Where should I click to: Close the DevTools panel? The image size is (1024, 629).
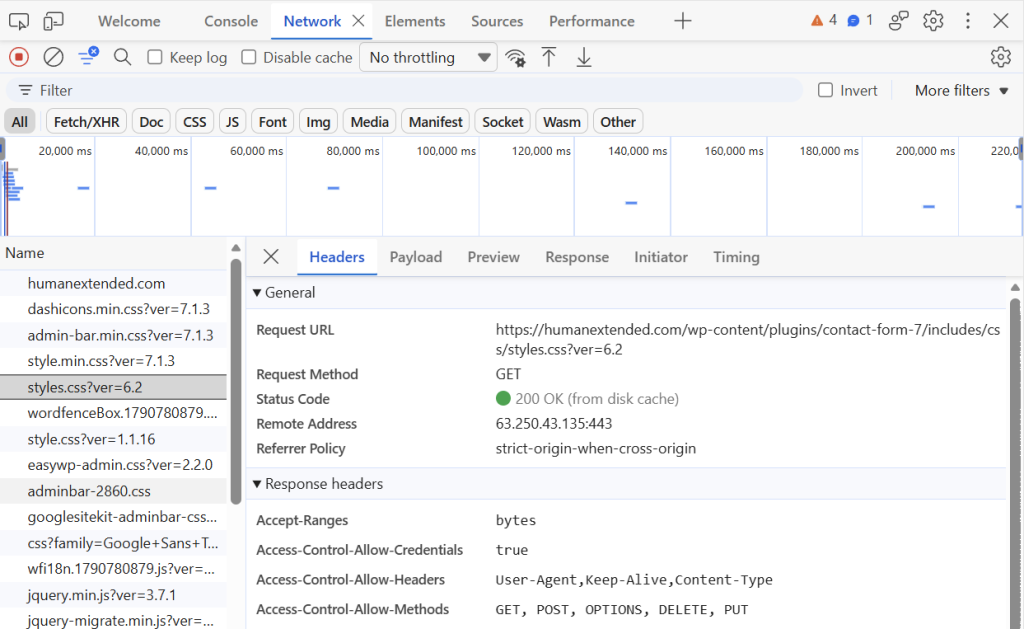[x=1000, y=21]
